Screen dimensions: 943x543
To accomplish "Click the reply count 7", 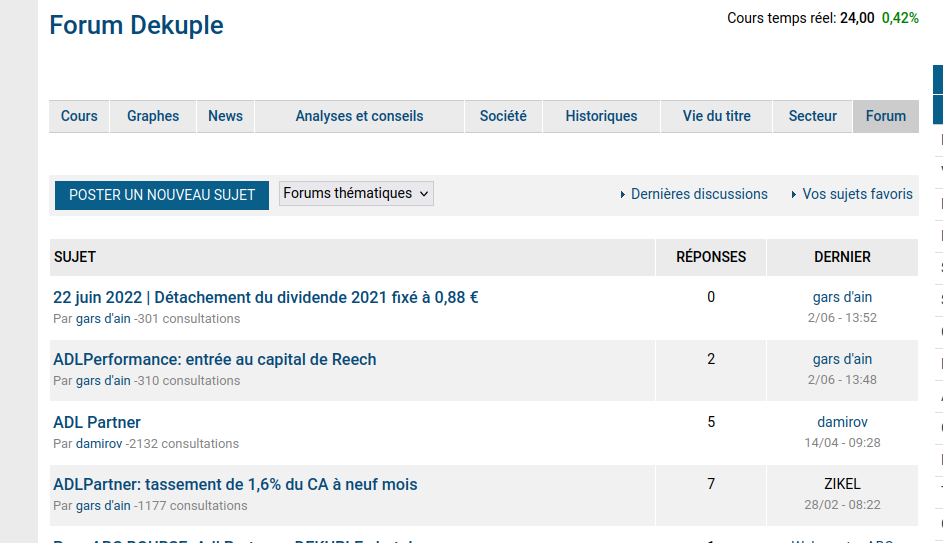I will [711, 484].
